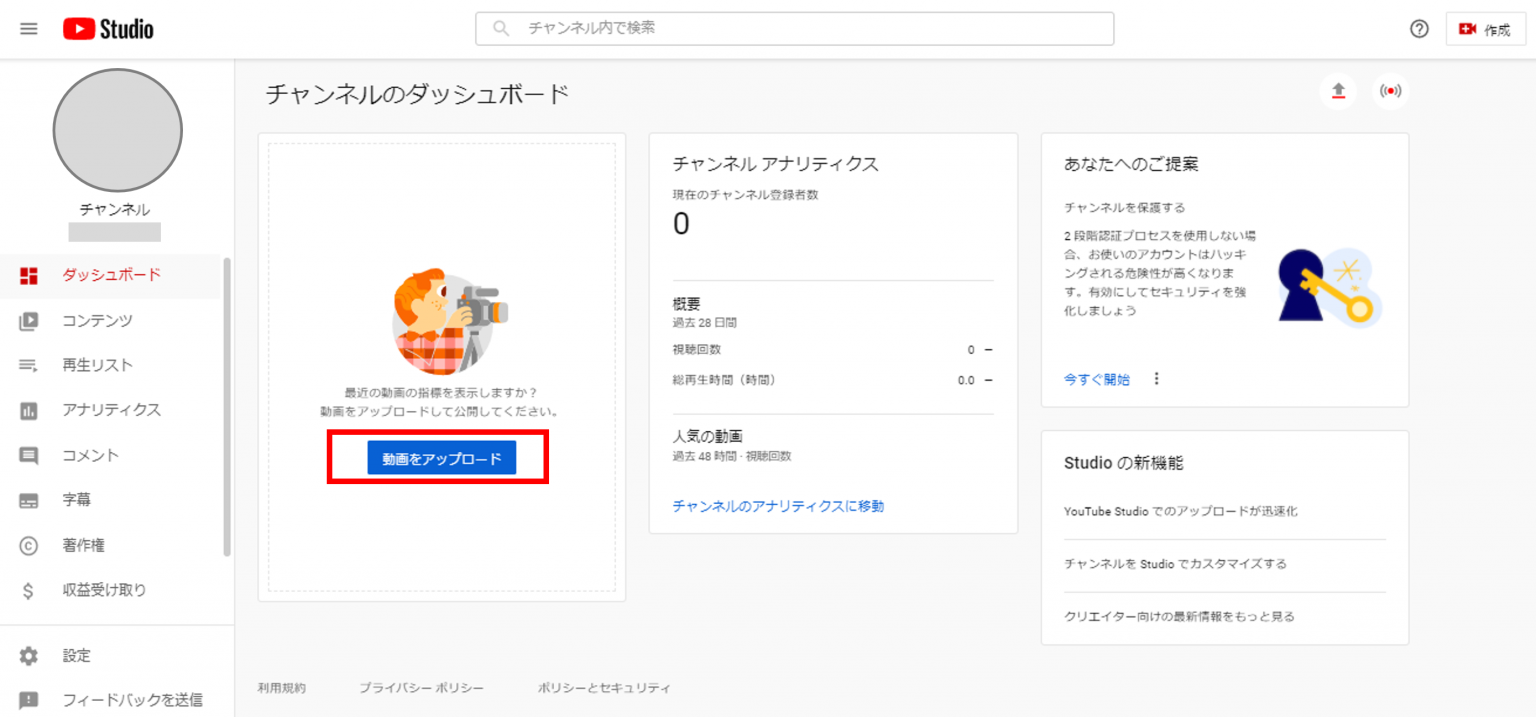Open 収益受け取り monetization section

coord(104,590)
